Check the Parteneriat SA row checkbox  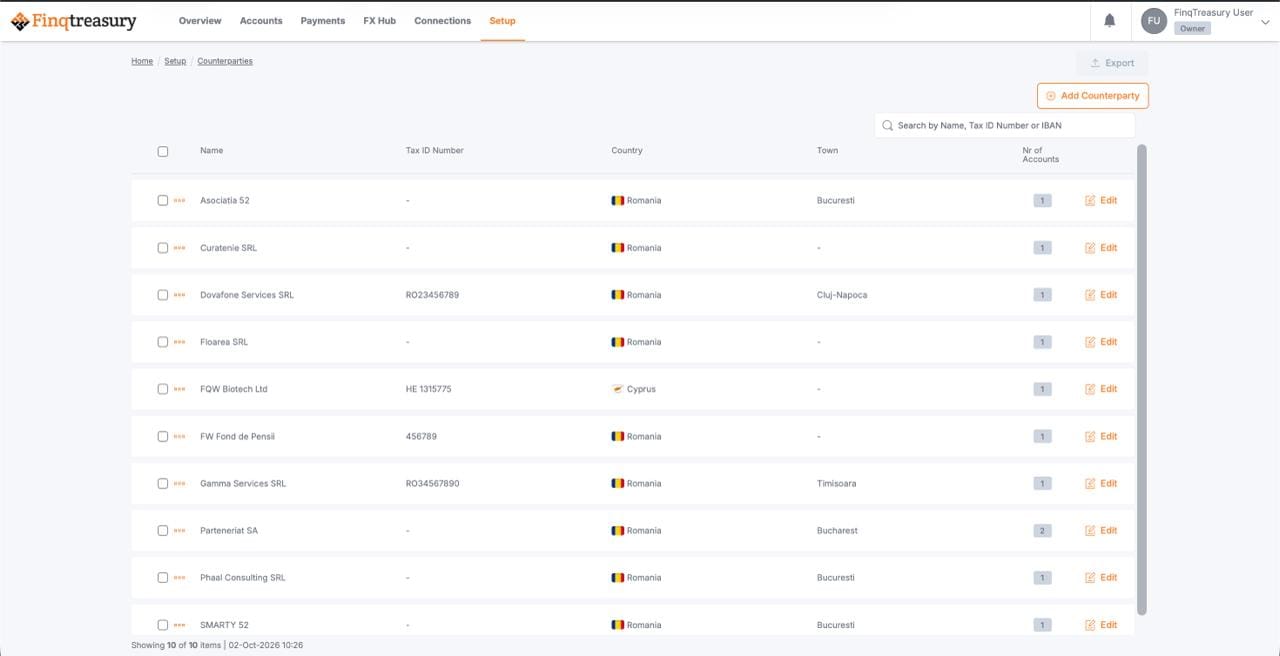point(163,530)
